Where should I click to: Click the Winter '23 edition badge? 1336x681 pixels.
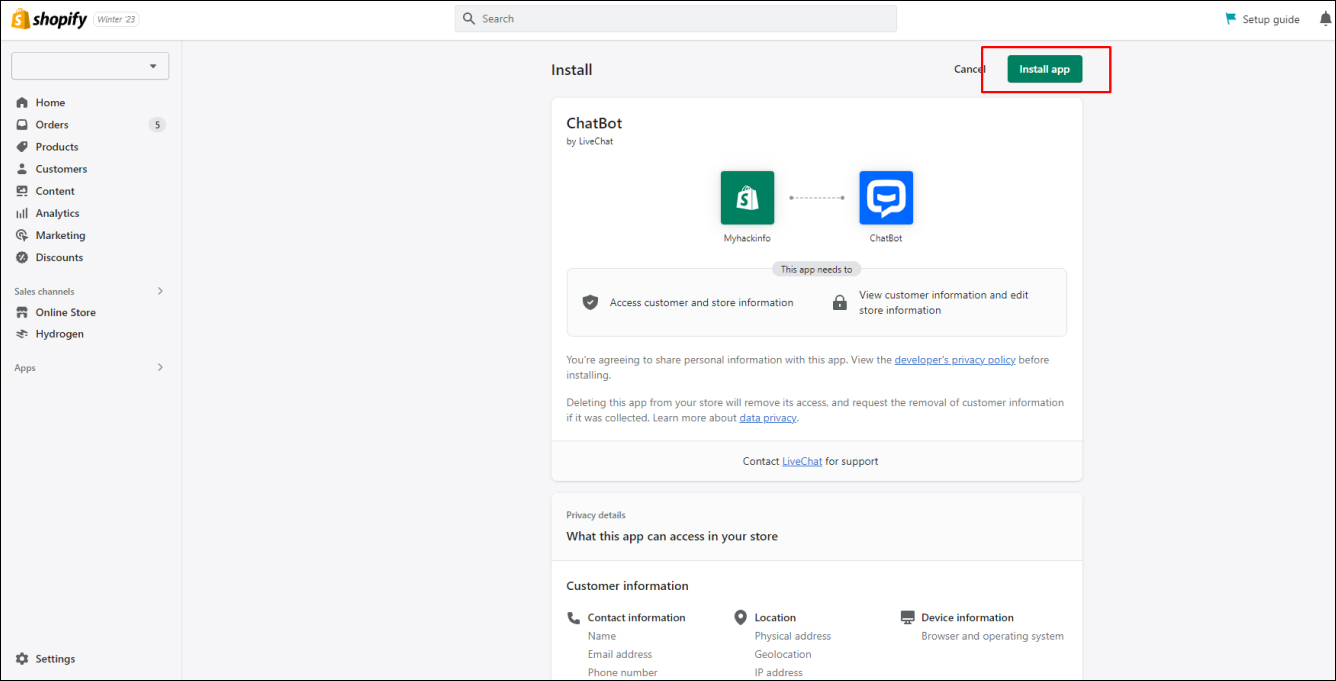click(118, 19)
